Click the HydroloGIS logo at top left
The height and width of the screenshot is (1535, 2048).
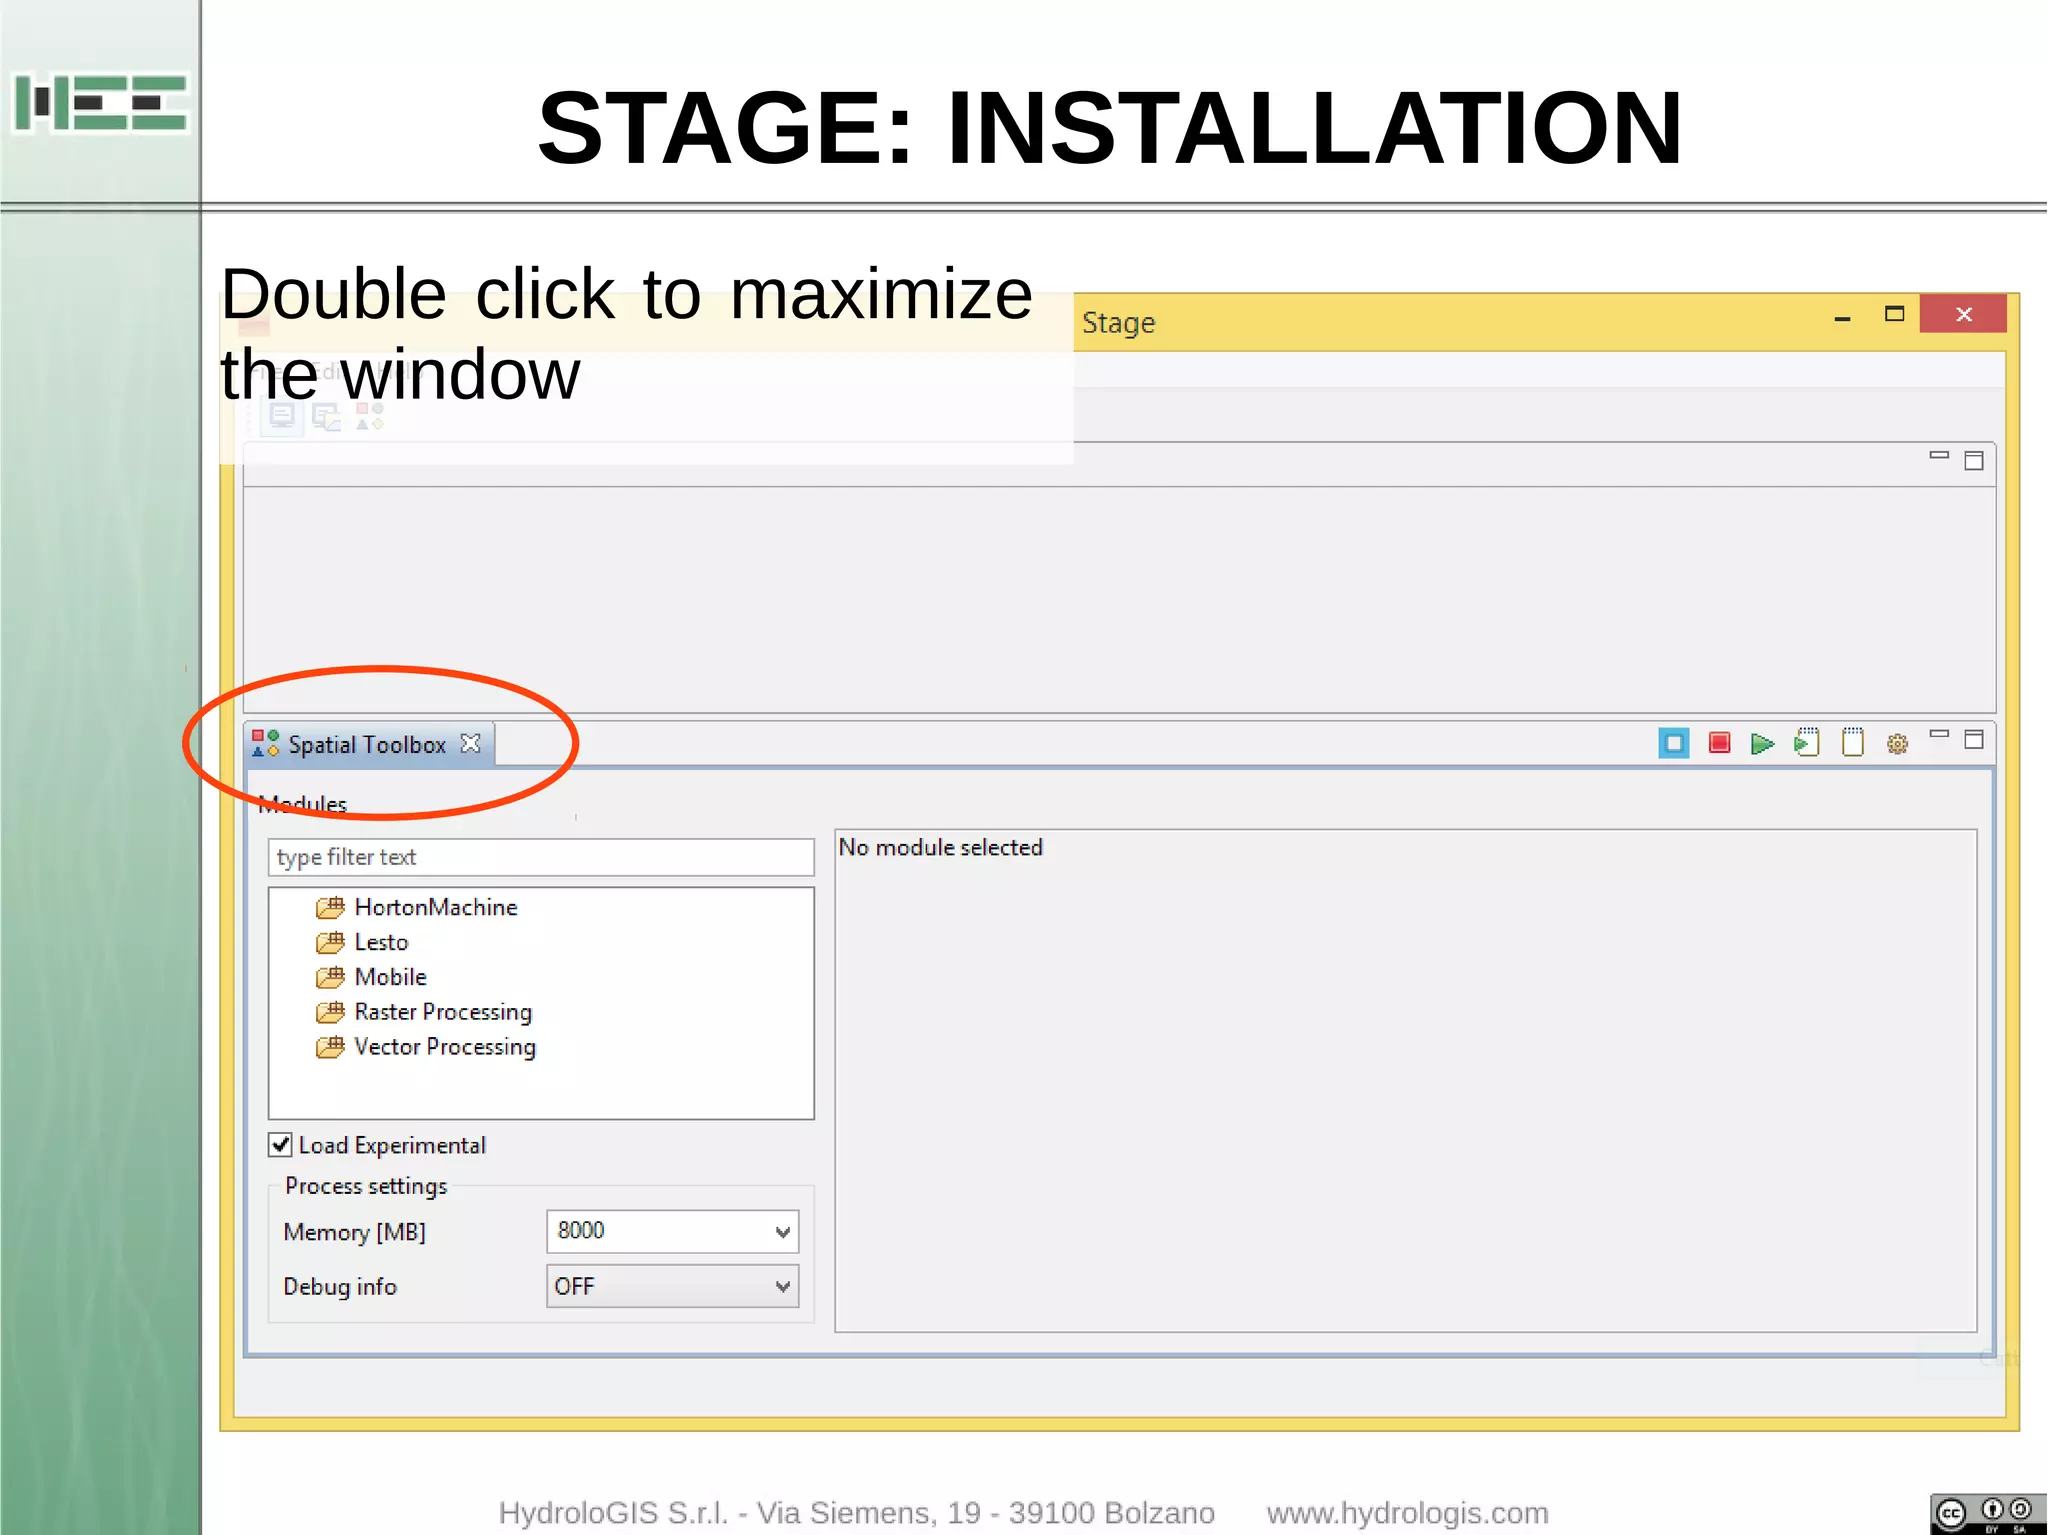click(100, 102)
